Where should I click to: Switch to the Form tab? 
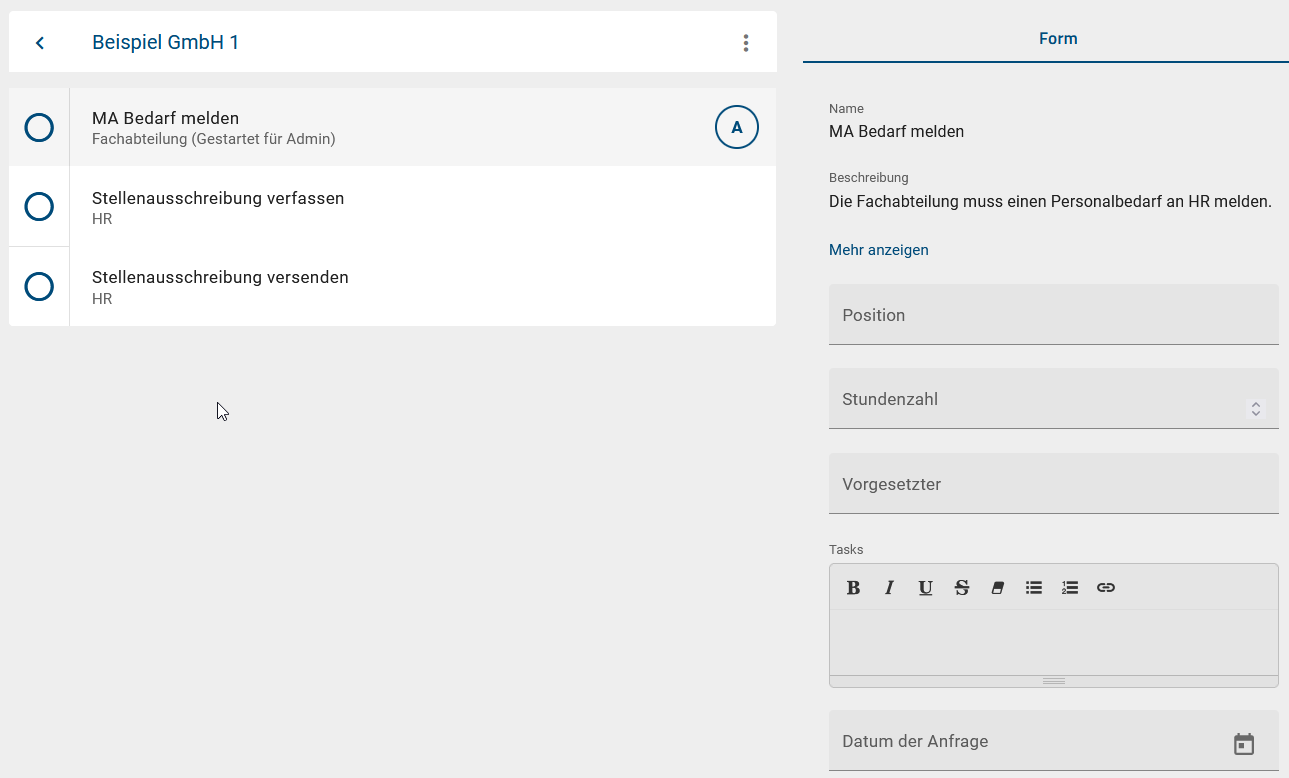[x=1058, y=38]
